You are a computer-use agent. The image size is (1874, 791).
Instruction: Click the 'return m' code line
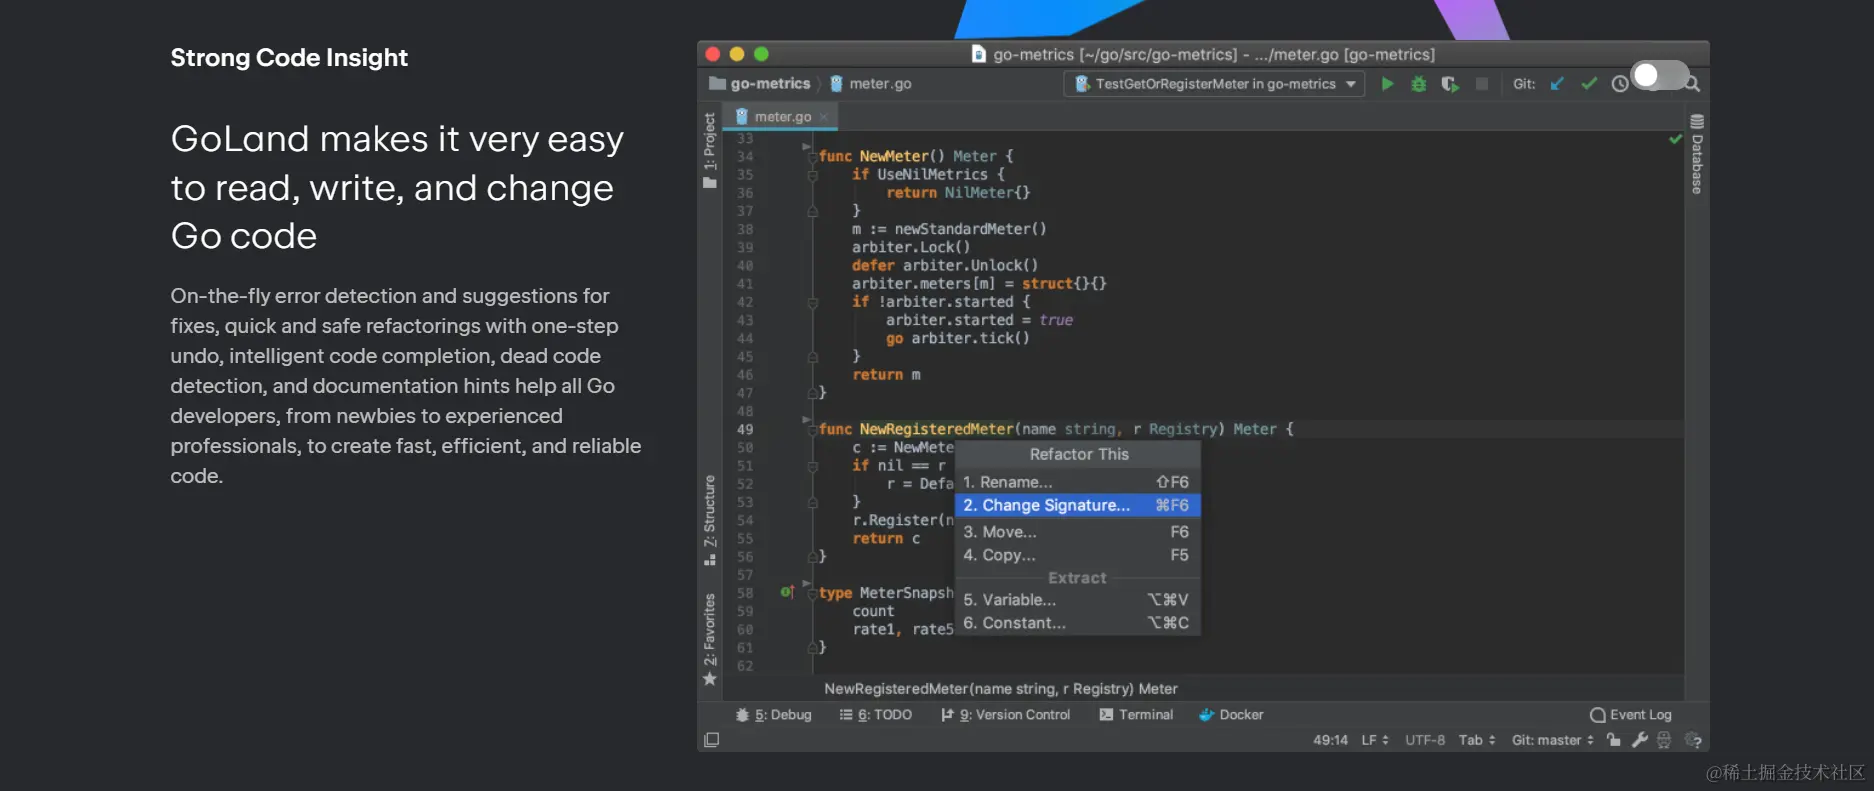click(887, 375)
